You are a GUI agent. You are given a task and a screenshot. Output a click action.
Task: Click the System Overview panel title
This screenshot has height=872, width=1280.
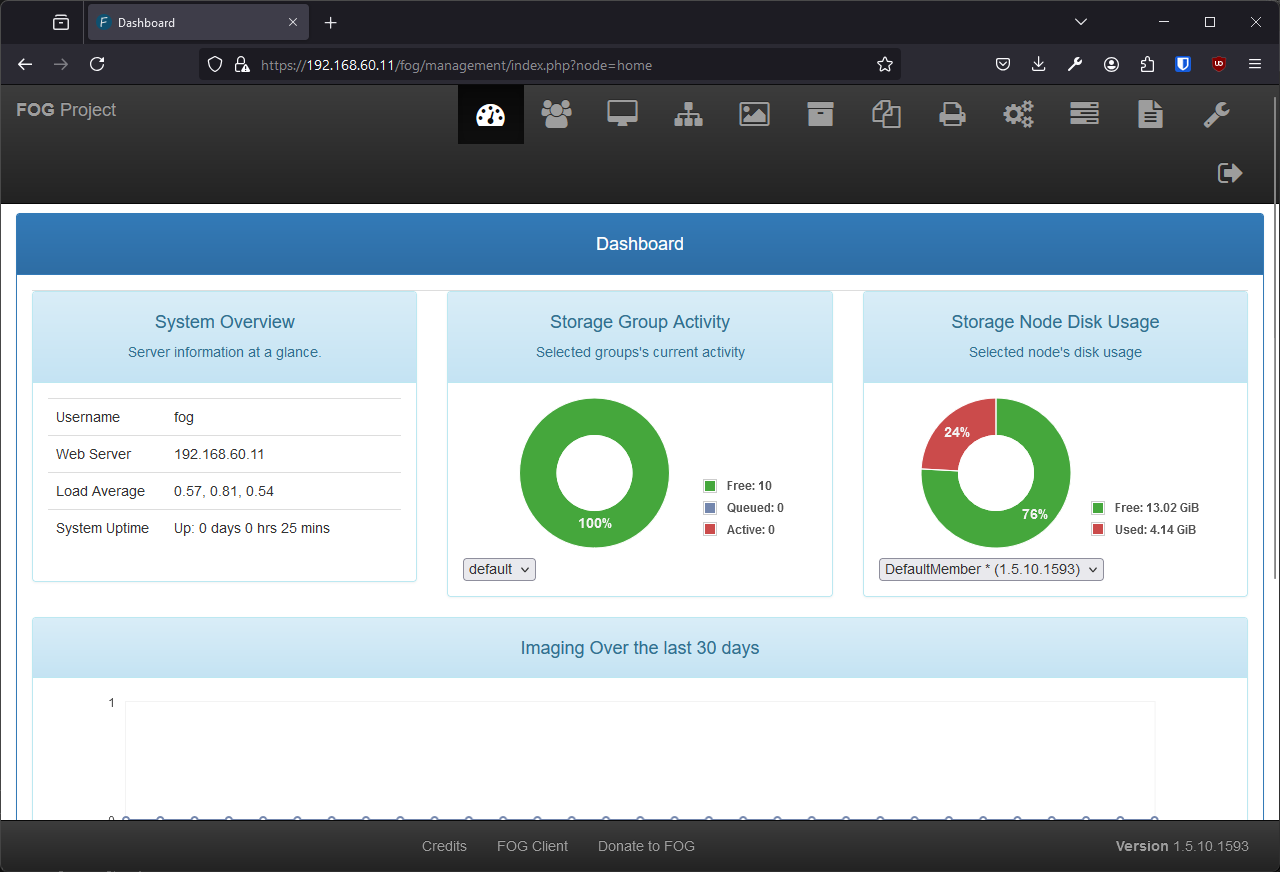225,322
